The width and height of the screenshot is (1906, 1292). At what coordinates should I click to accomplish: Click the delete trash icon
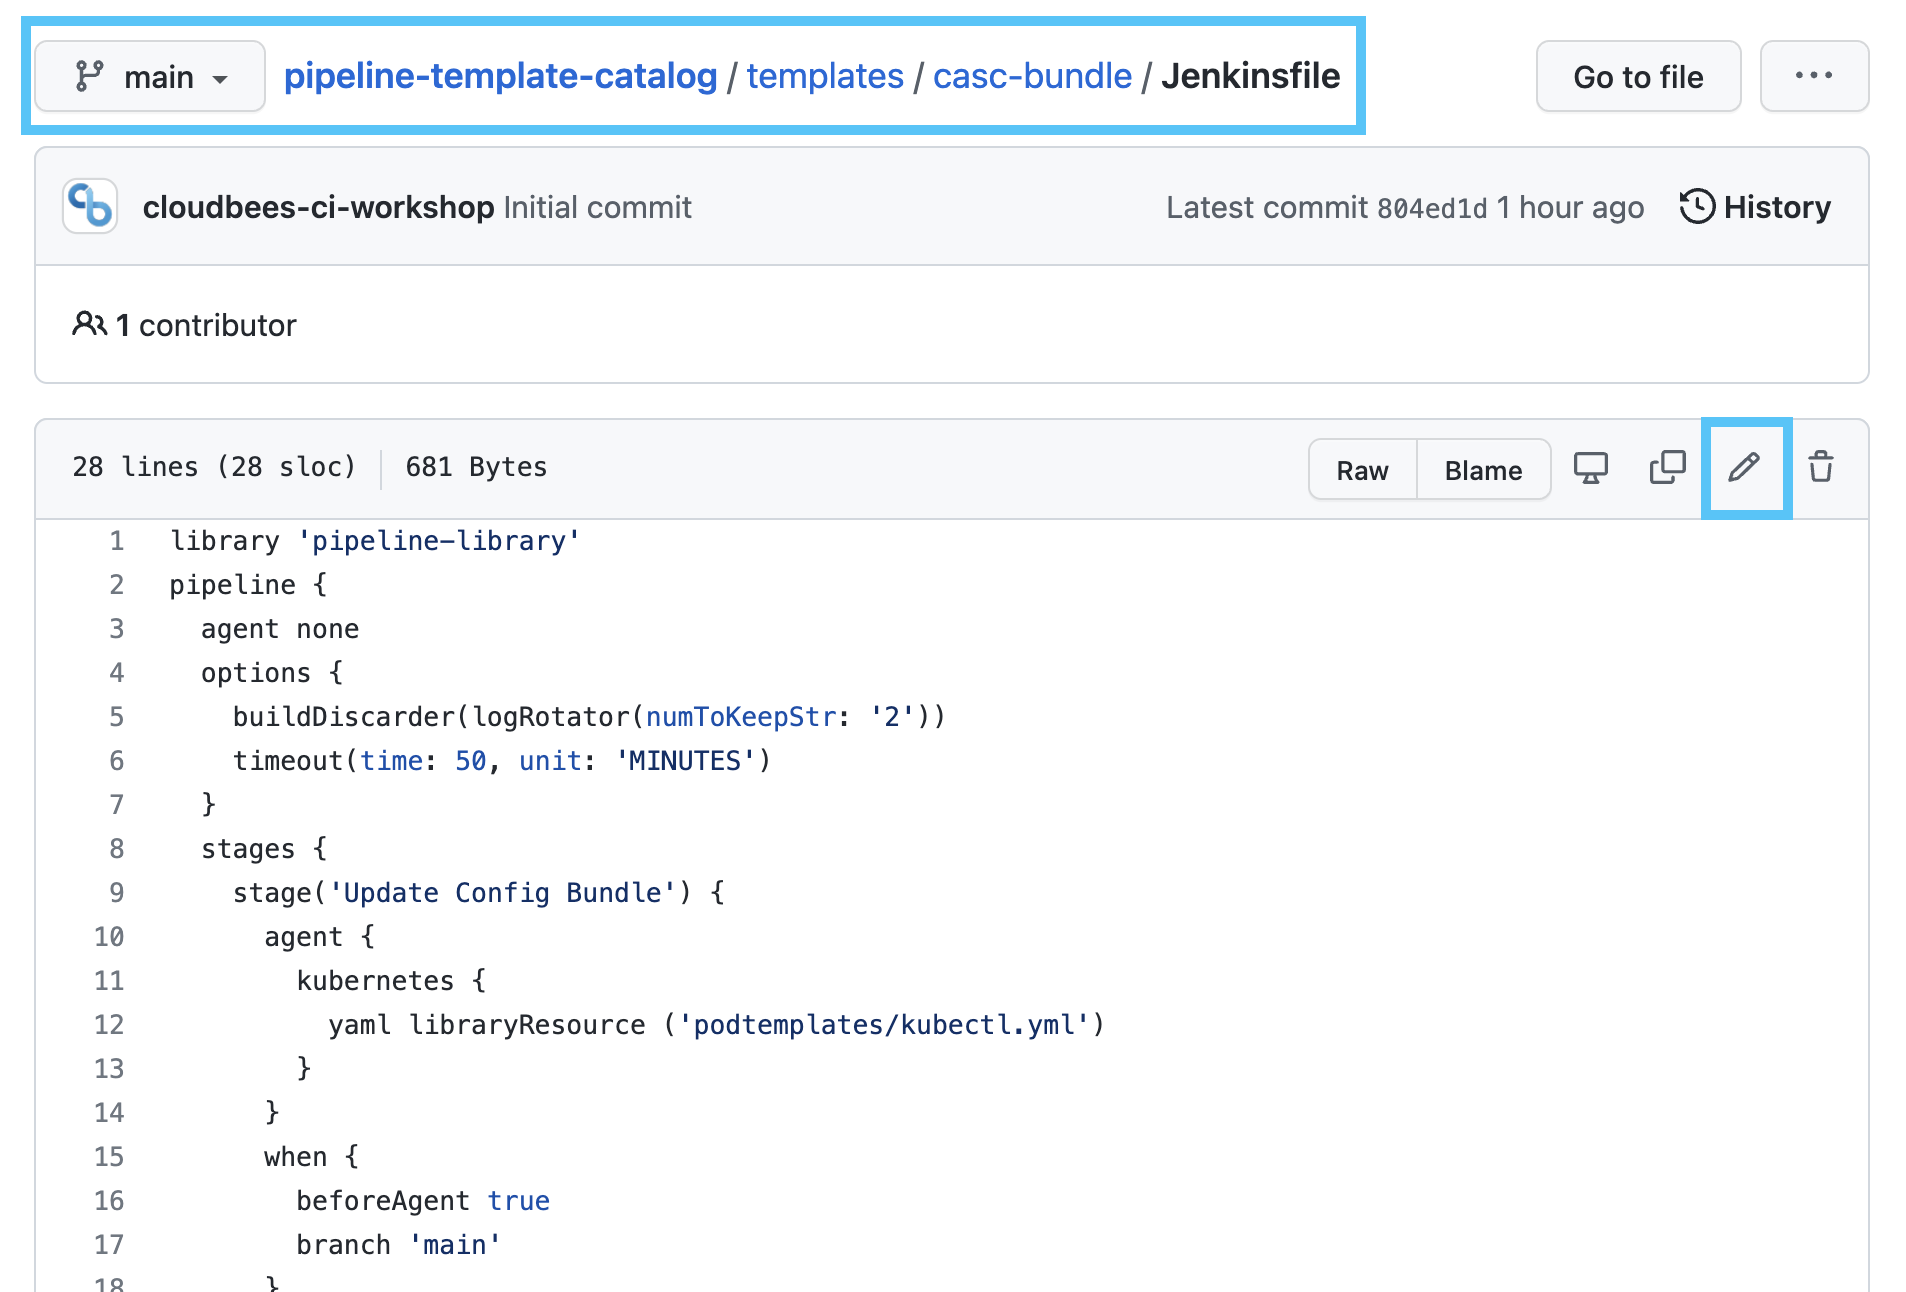click(x=1820, y=466)
